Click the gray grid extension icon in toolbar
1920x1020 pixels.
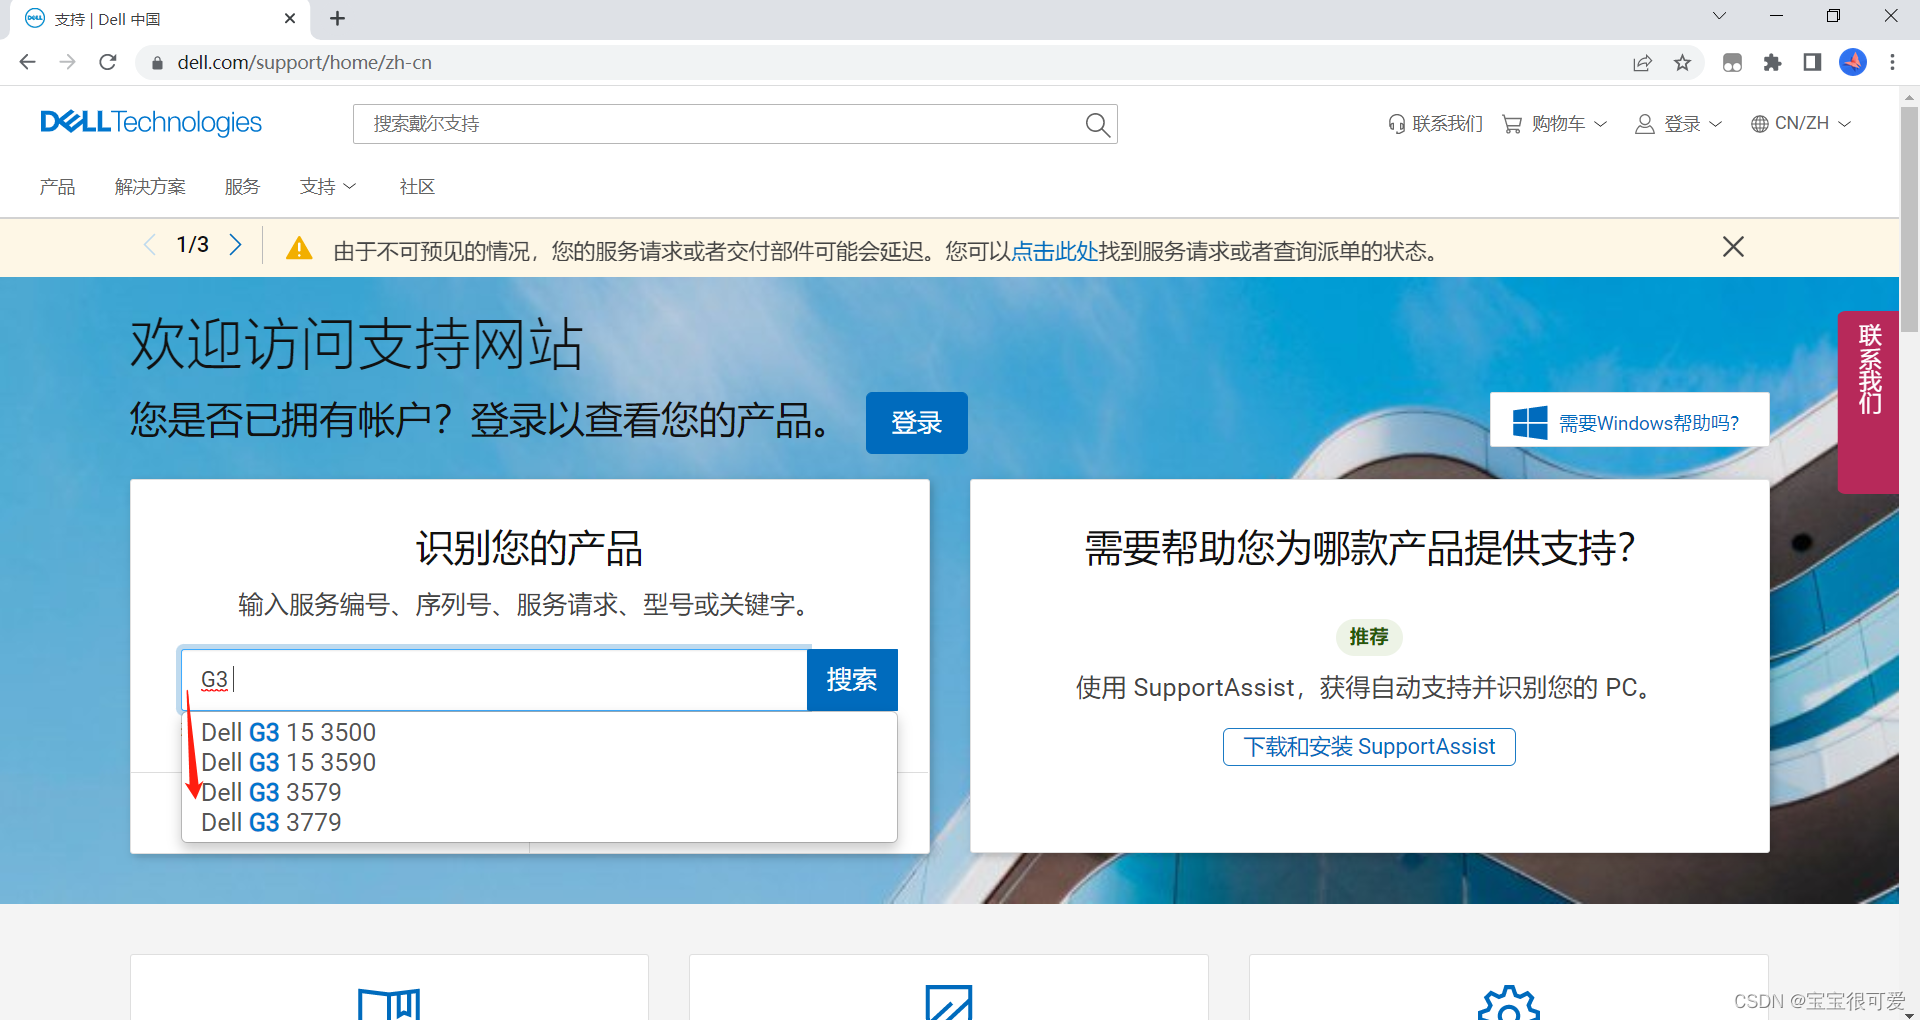1732,63
